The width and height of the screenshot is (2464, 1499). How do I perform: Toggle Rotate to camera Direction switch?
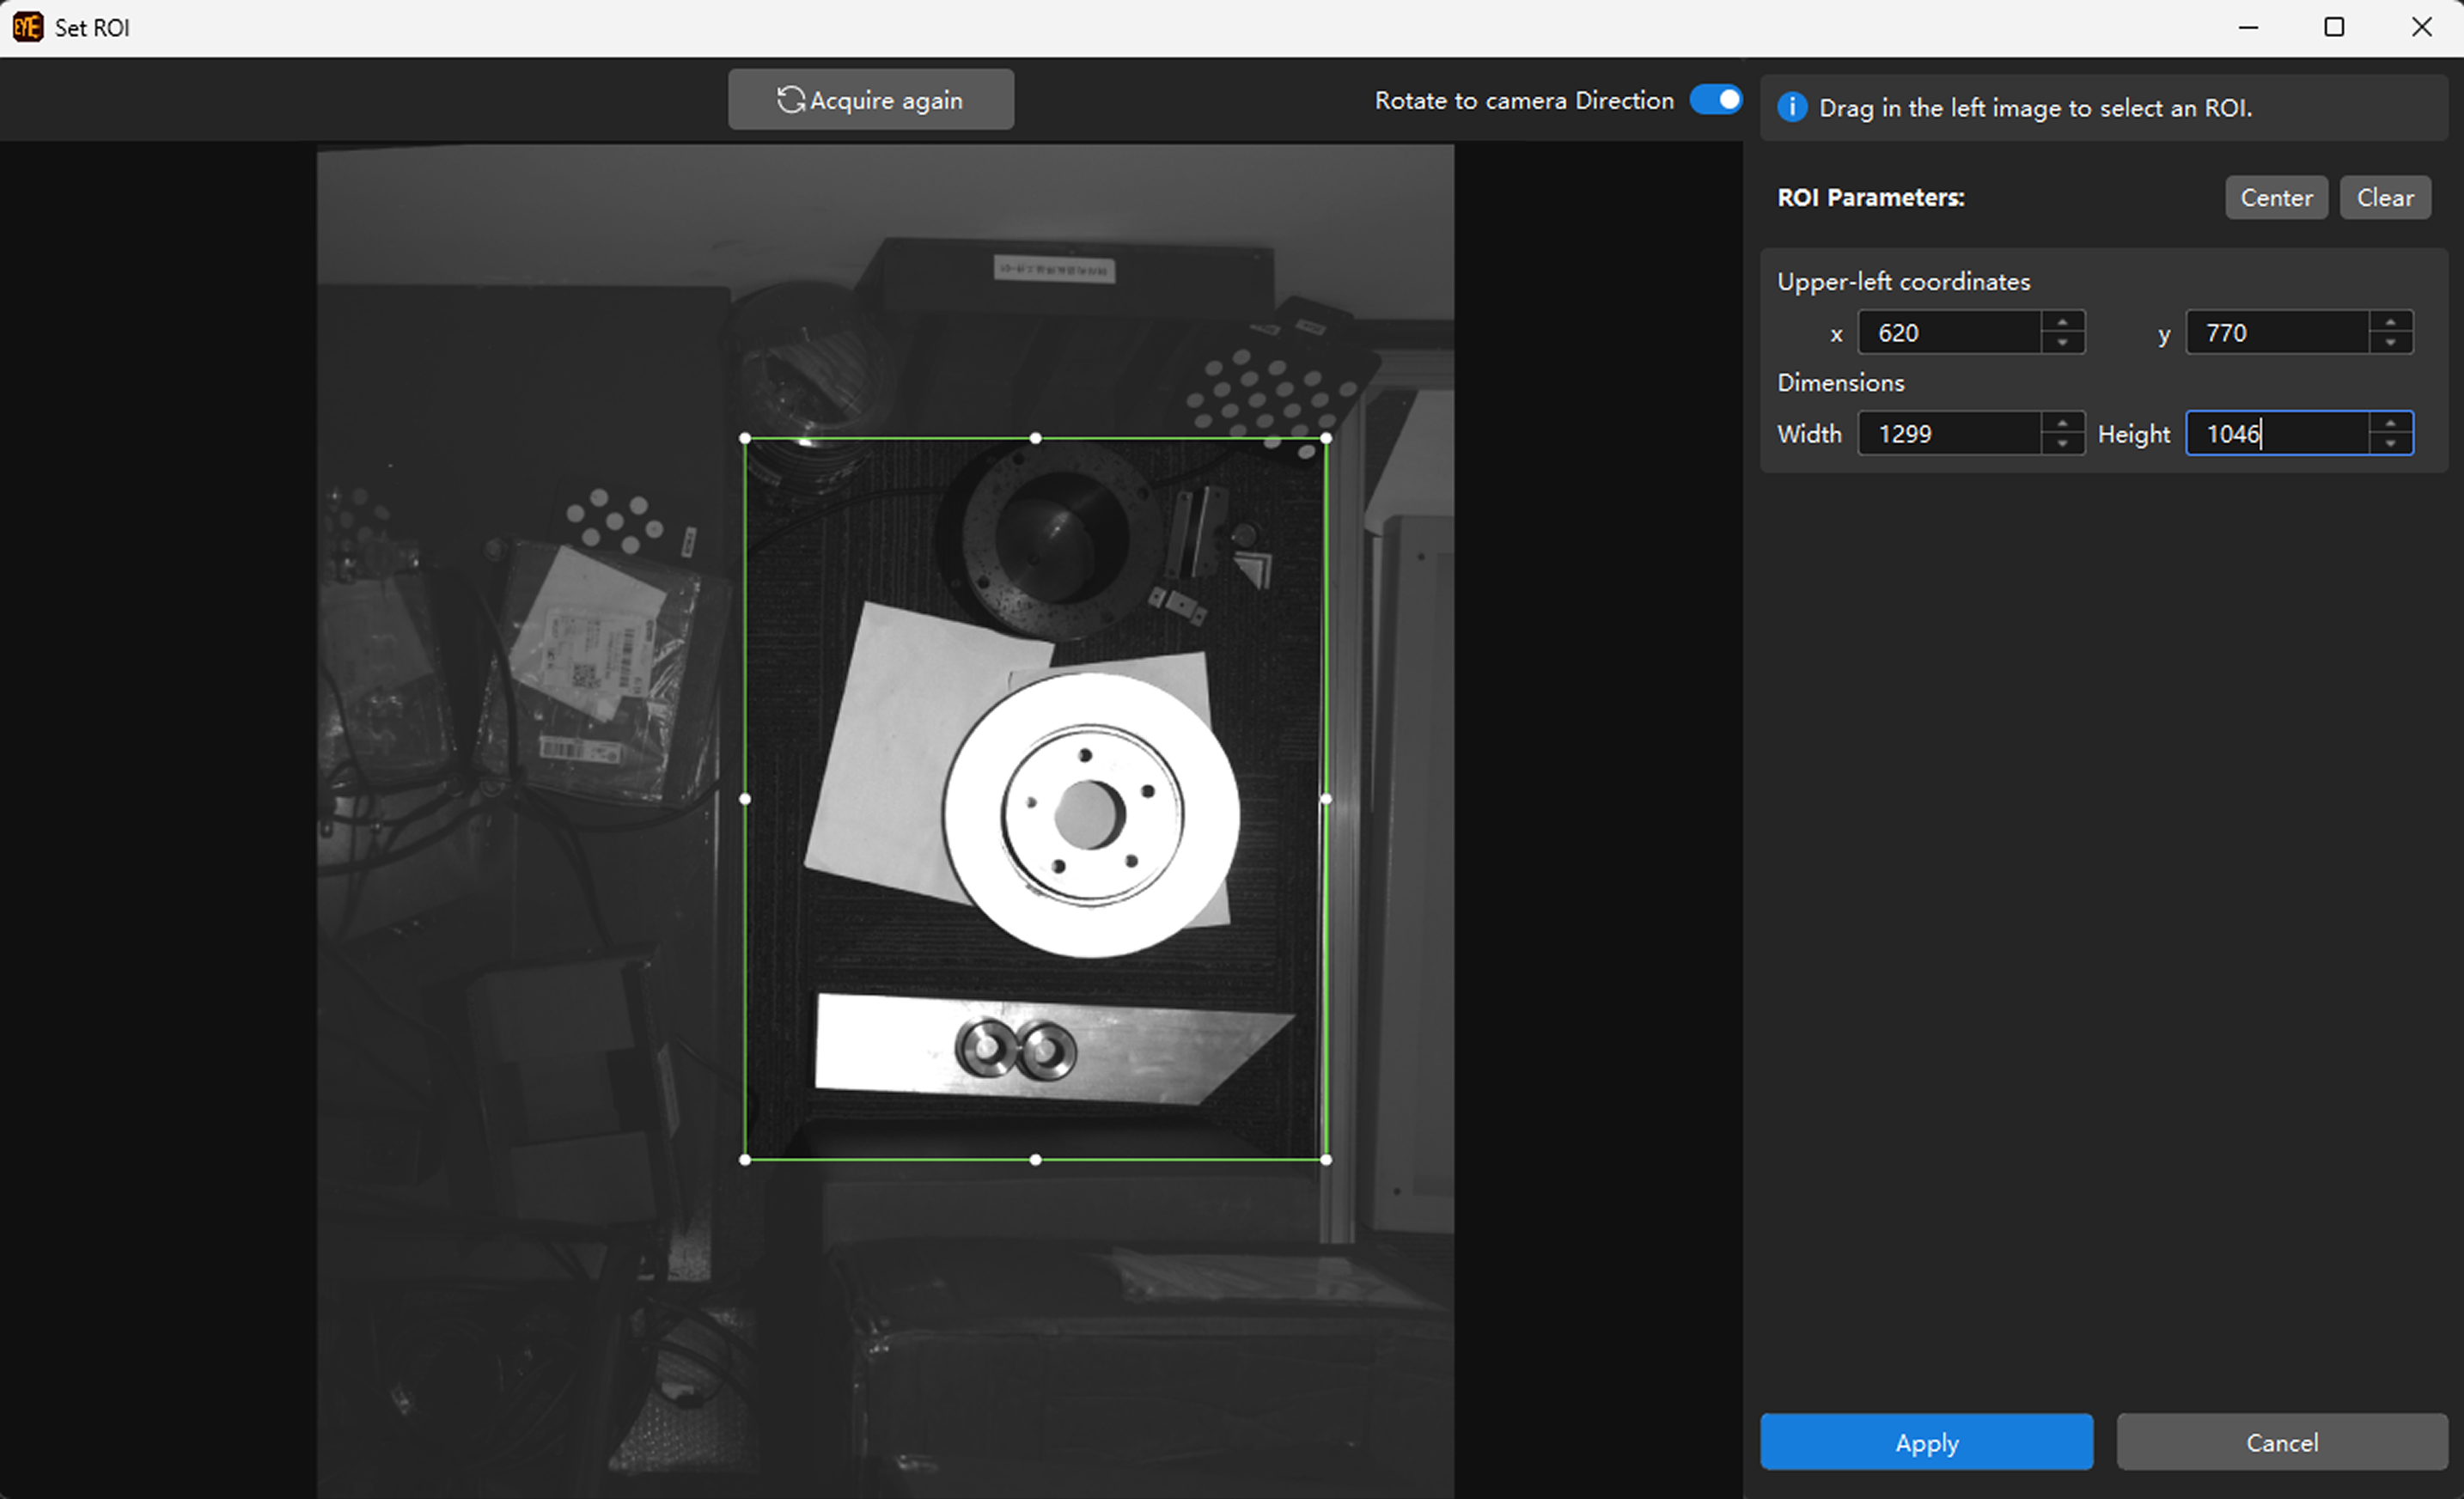coord(1715,100)
